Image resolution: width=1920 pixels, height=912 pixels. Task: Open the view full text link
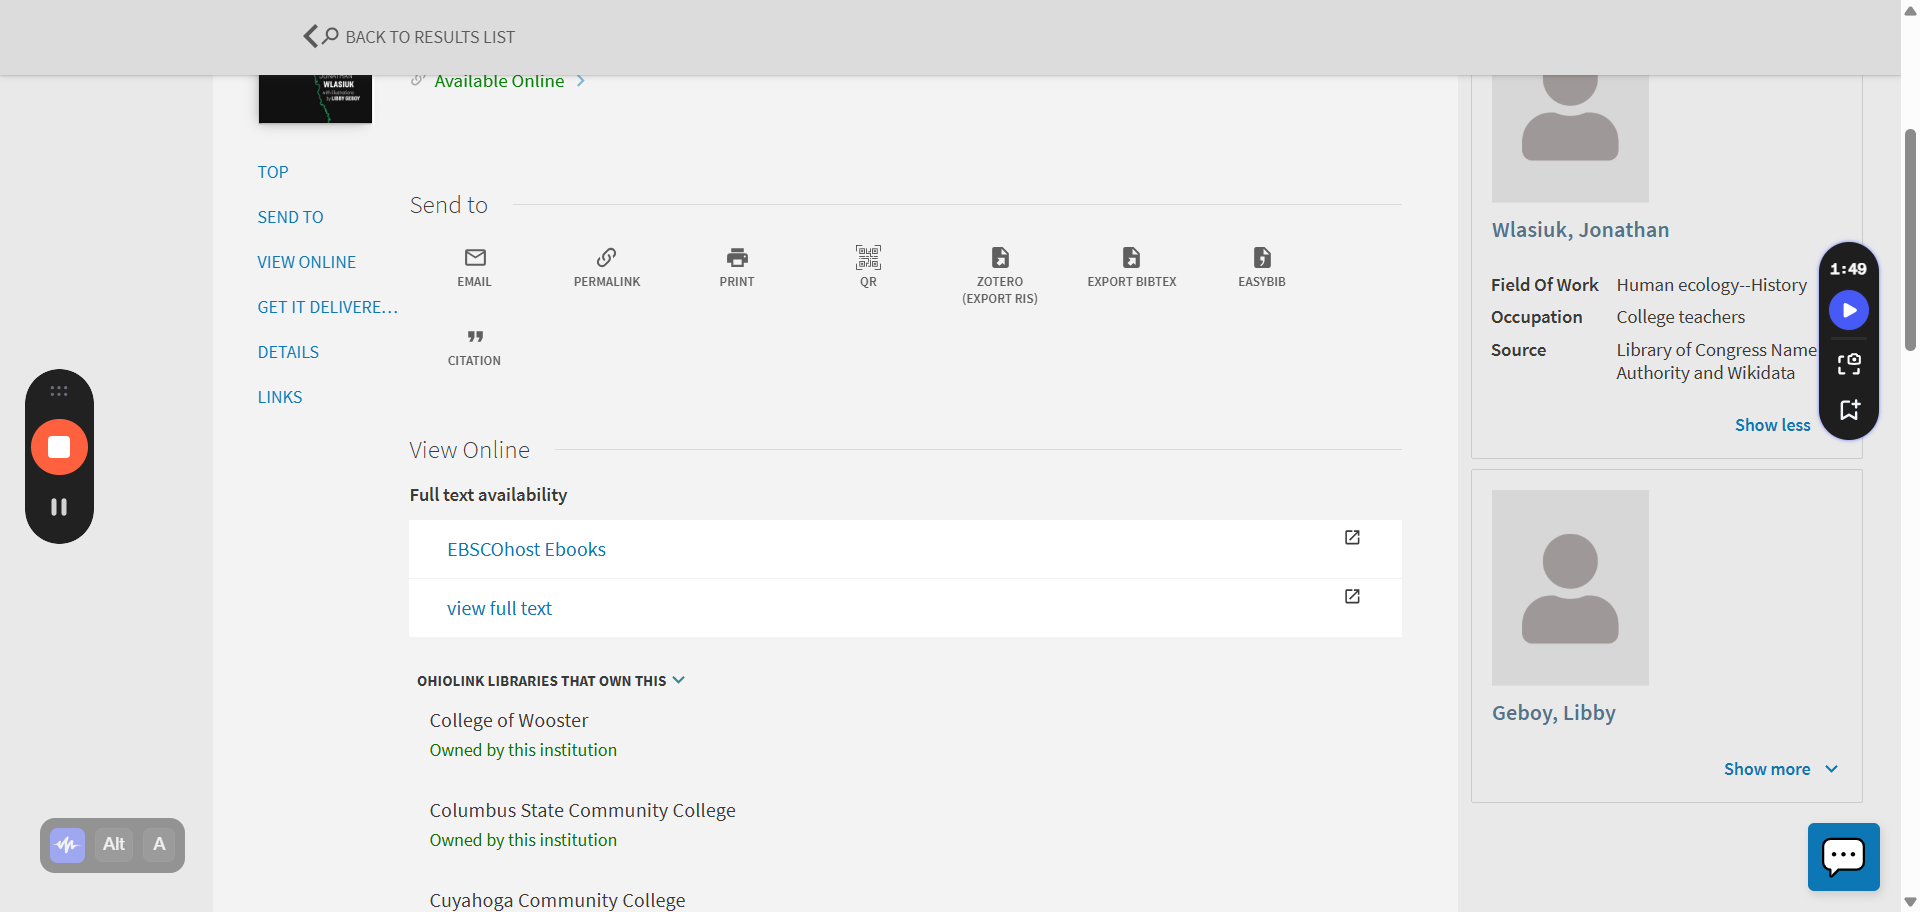coord(499,607)
